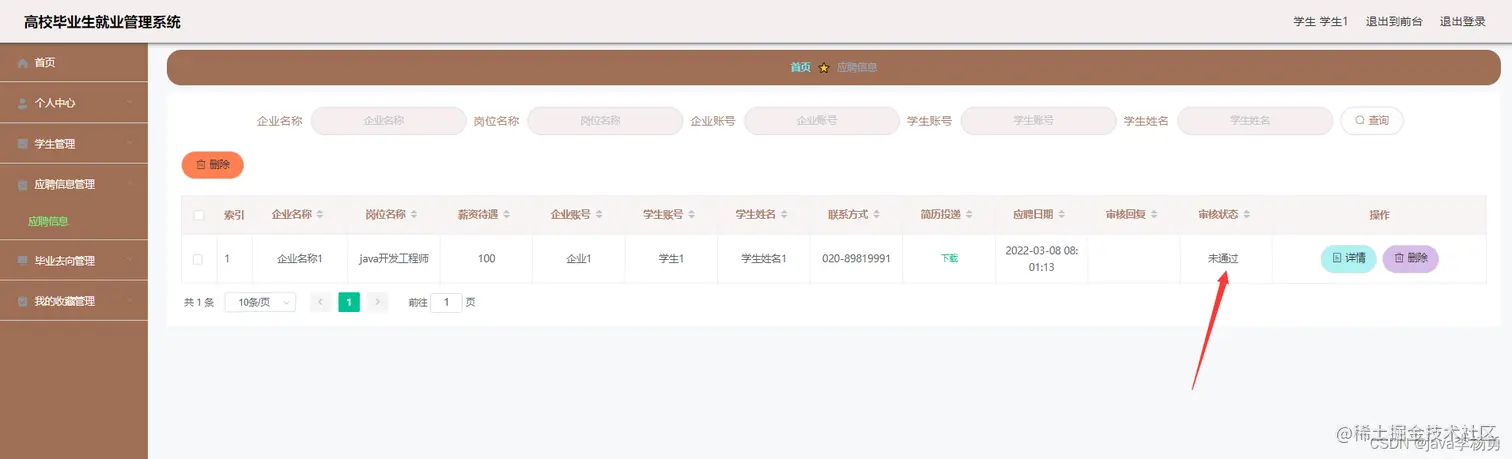Sort table by 应聘日期 column arrows
This screenshot has height=459, width=1512.
click(1062, 215)
